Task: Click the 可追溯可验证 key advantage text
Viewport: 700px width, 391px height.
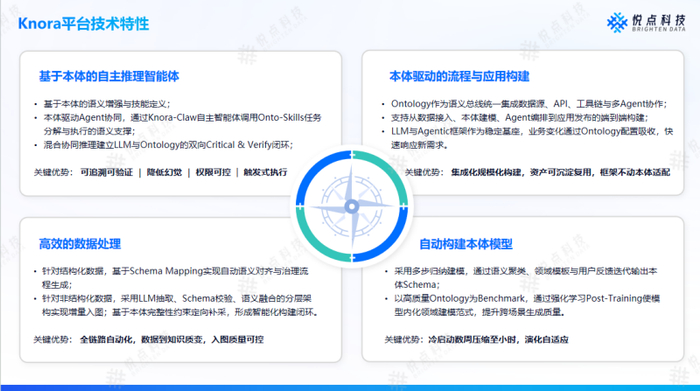Action: point(107,172)
